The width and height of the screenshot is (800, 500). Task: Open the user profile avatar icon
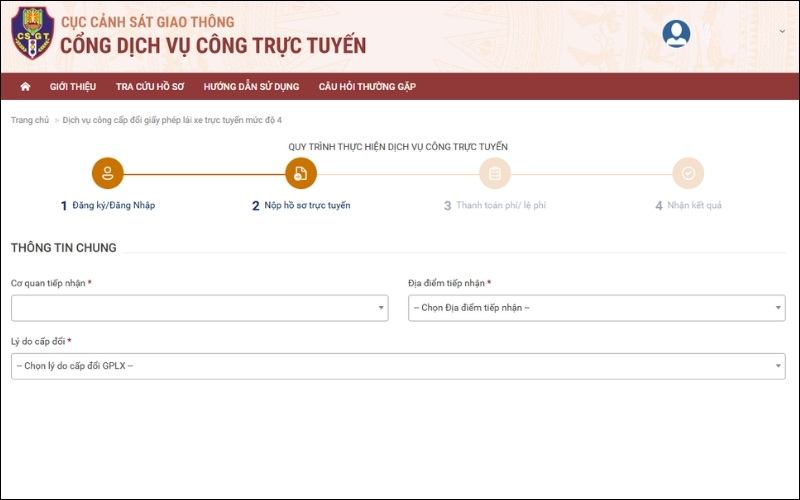coord(676,34)
